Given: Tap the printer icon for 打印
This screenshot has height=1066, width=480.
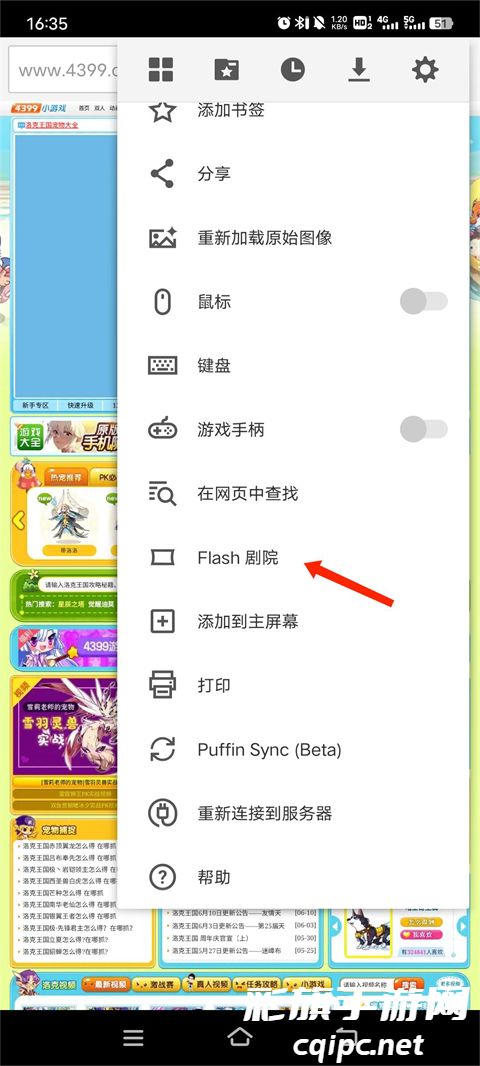Looking at the screenshot, I should [x=162, y=685].
